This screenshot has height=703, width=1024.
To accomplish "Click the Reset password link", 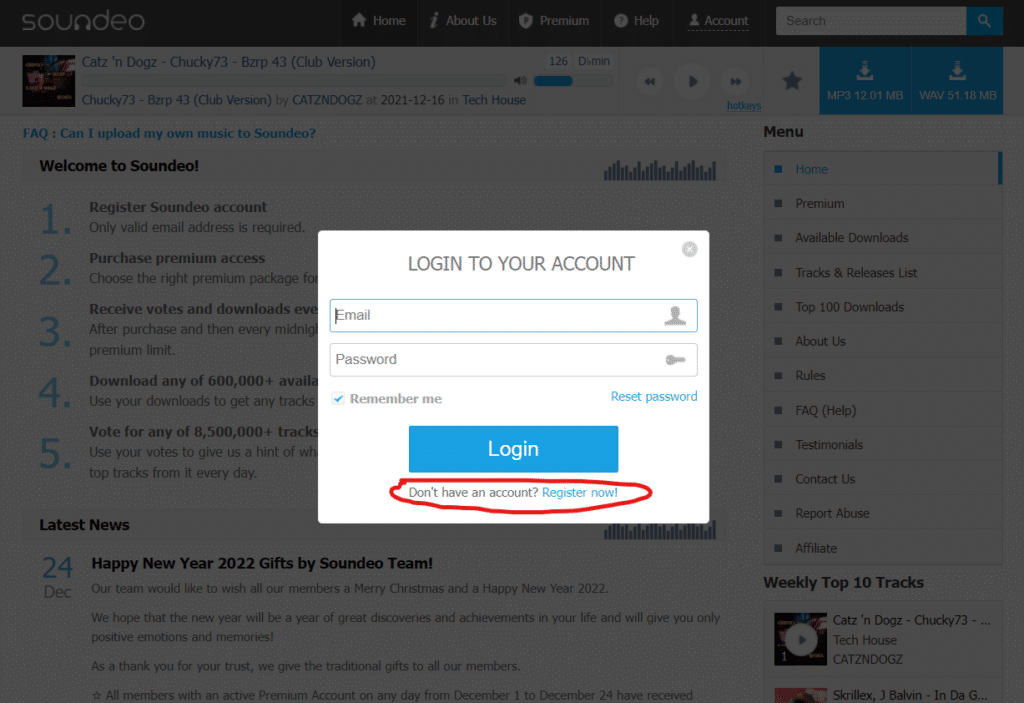I will pyautogui.click(x=654, y=397).
